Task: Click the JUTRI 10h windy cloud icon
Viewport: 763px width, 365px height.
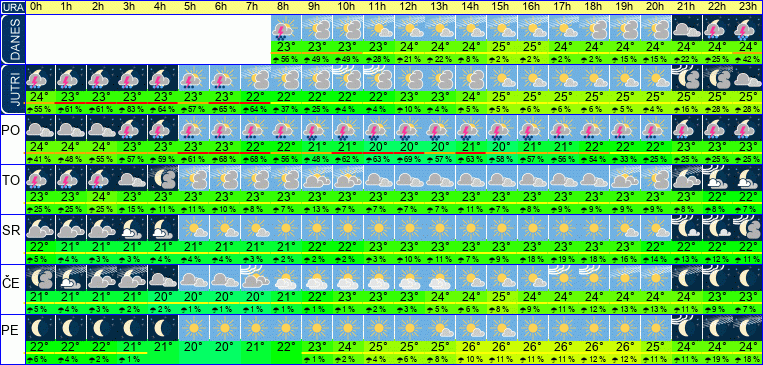Action: click(347, 78)
